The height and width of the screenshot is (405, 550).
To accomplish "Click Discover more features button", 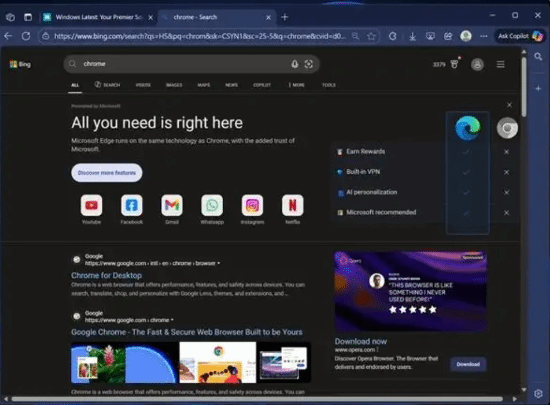I will pyautogui.click(x=107, y=173).
